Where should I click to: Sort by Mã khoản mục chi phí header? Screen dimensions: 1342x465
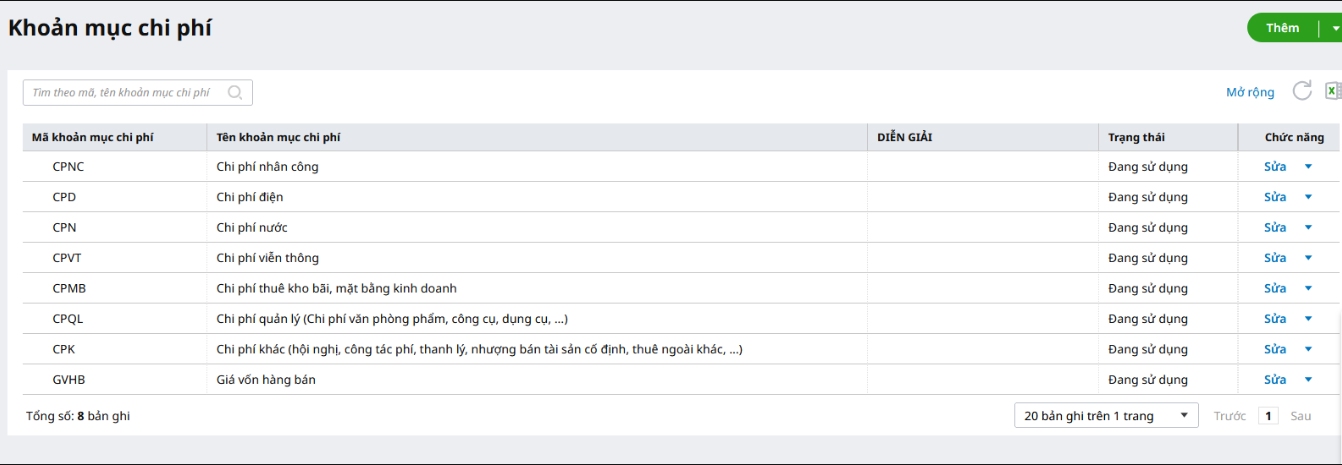click(92, 137)
